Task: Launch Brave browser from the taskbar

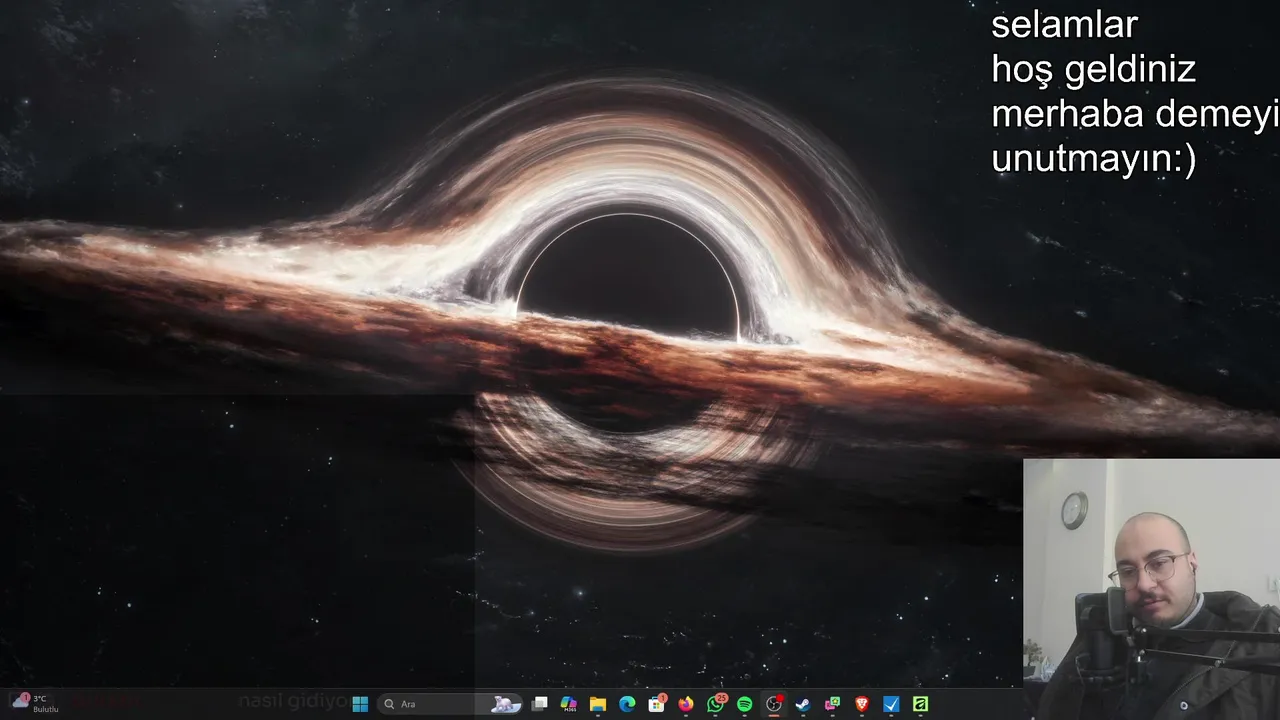Action: pos(861,704)
